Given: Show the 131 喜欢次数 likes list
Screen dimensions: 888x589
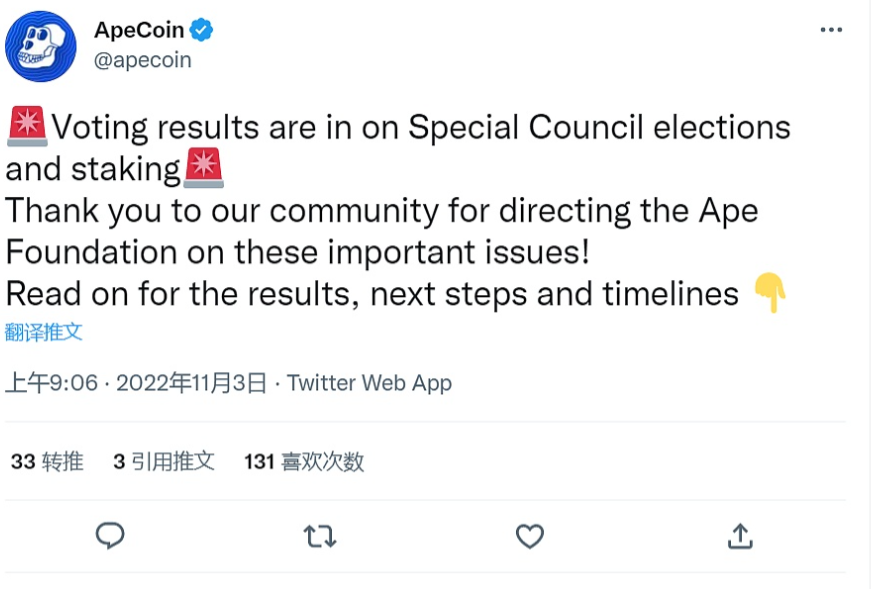Looking at the screenshot, I should (304, 461).
